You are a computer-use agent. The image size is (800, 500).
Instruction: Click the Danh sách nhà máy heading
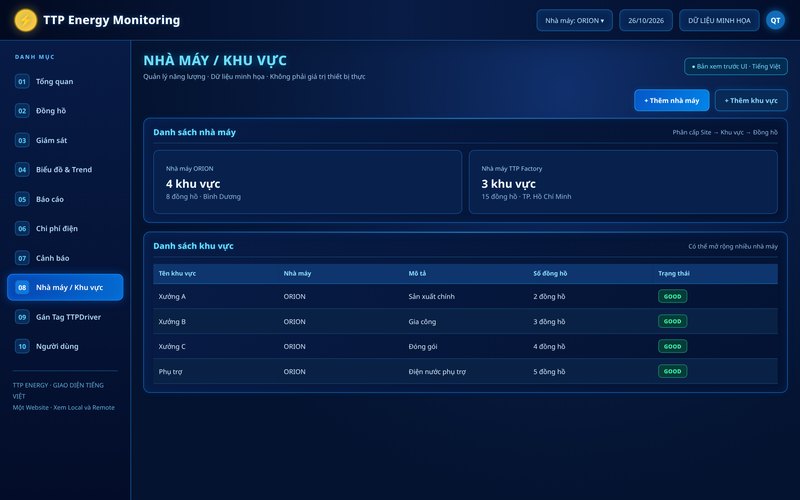[x=194, y=133]
